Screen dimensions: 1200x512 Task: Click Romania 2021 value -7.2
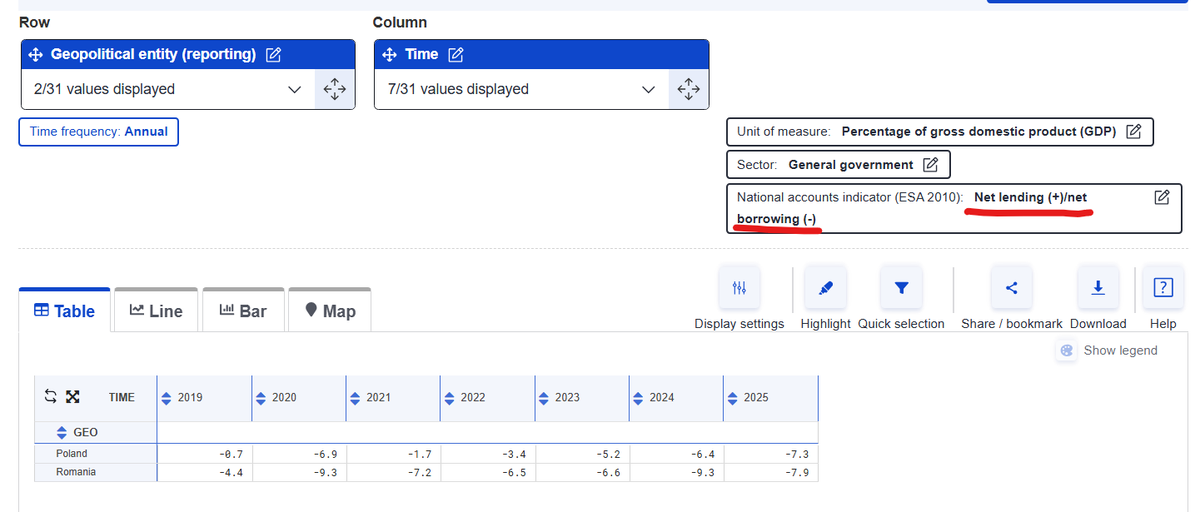coord(393,472)
